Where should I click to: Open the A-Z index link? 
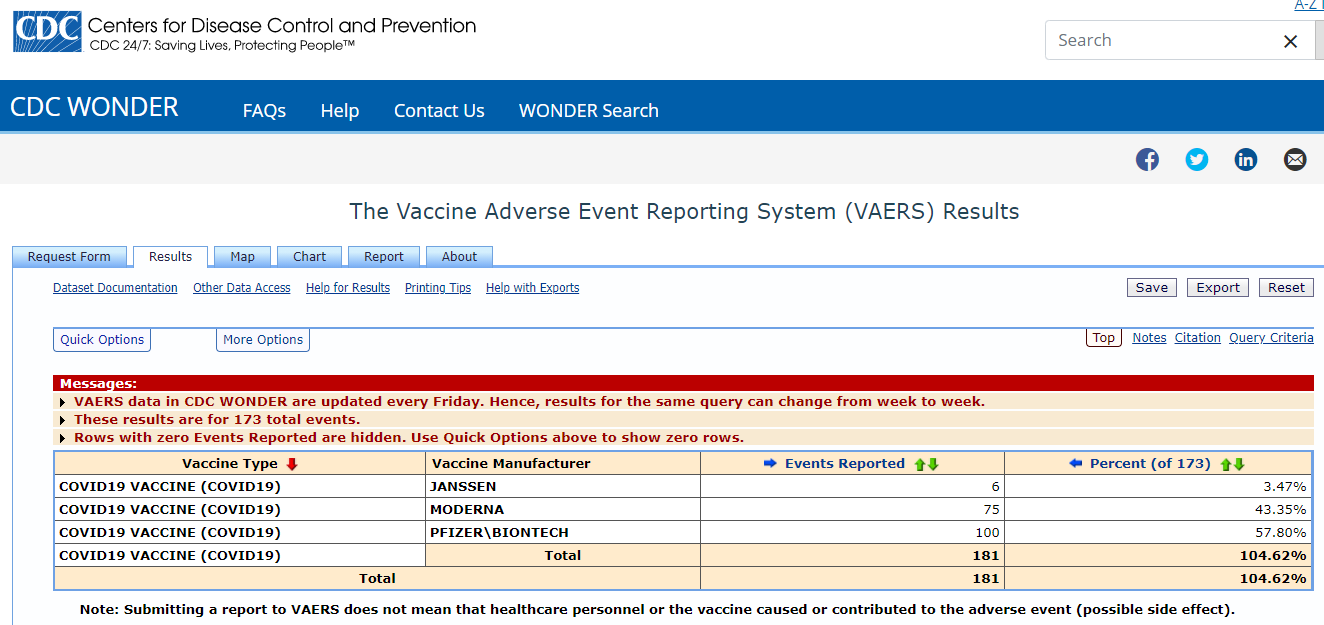(1309, 5)
